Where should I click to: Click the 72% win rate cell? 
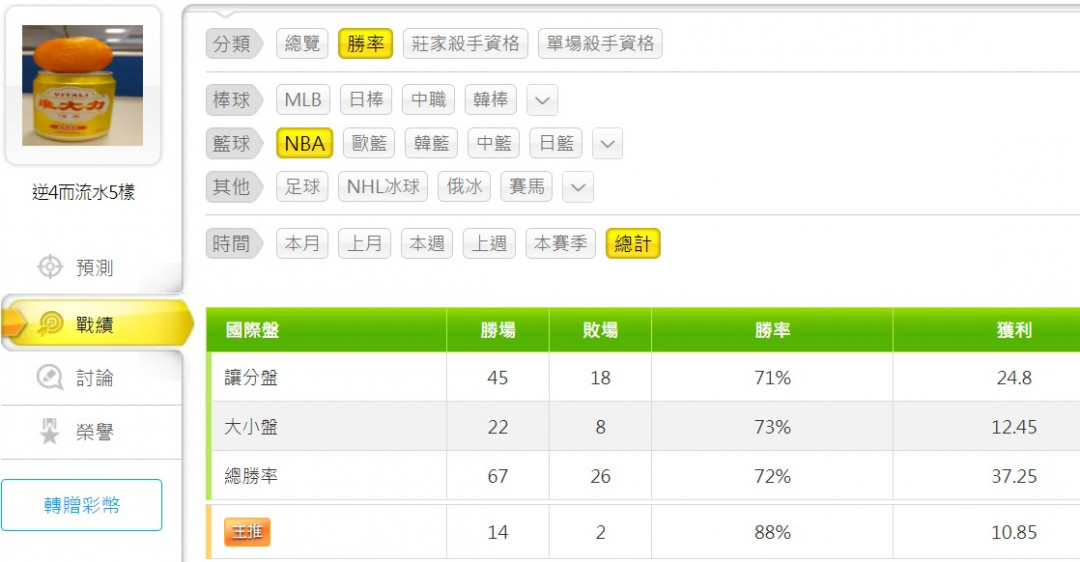pos(772,476)
